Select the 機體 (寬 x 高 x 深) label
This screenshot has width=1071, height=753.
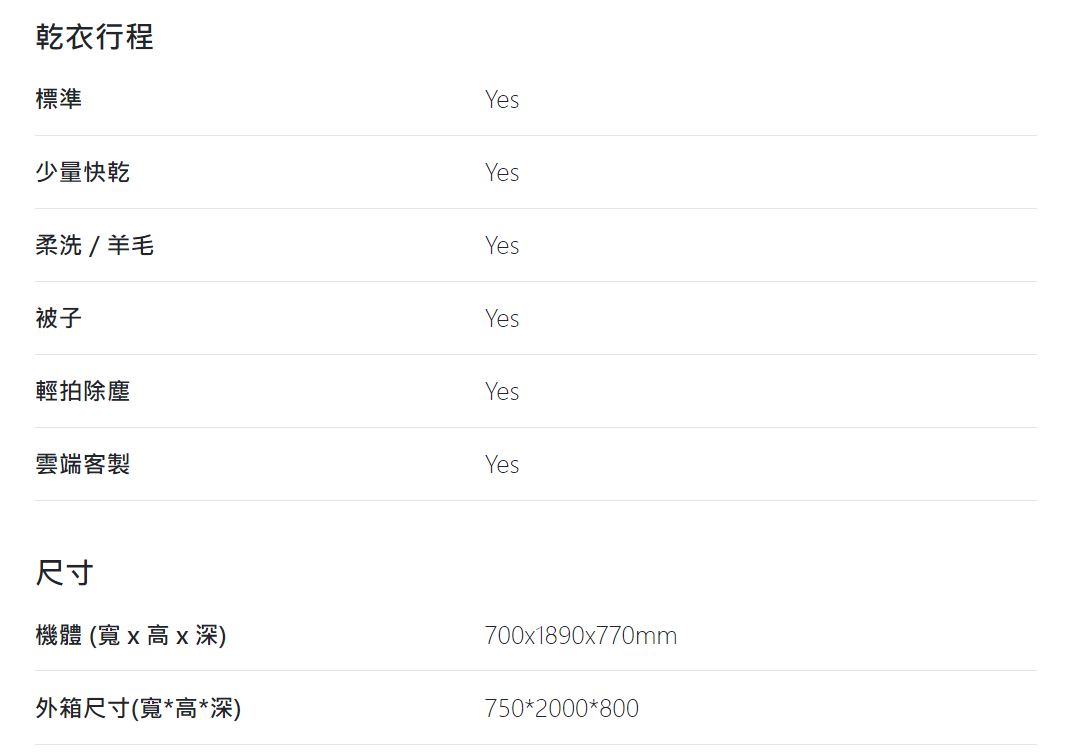[130, 635]
